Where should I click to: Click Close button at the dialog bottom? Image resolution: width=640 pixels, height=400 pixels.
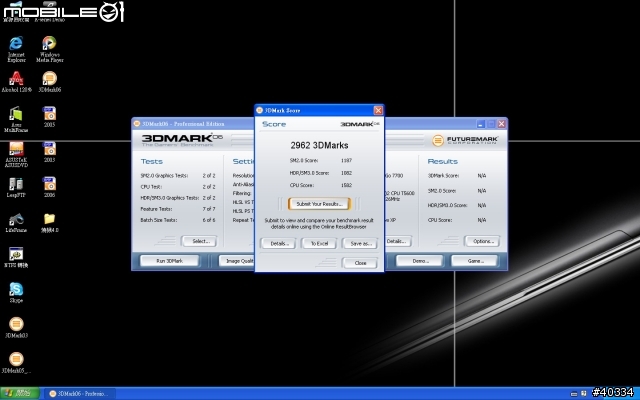coord(360,263)
